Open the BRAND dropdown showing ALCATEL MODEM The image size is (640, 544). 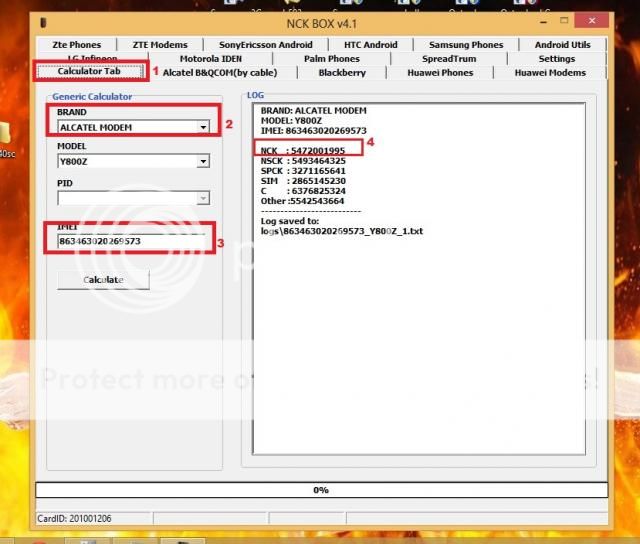click(x=133, y=128)
